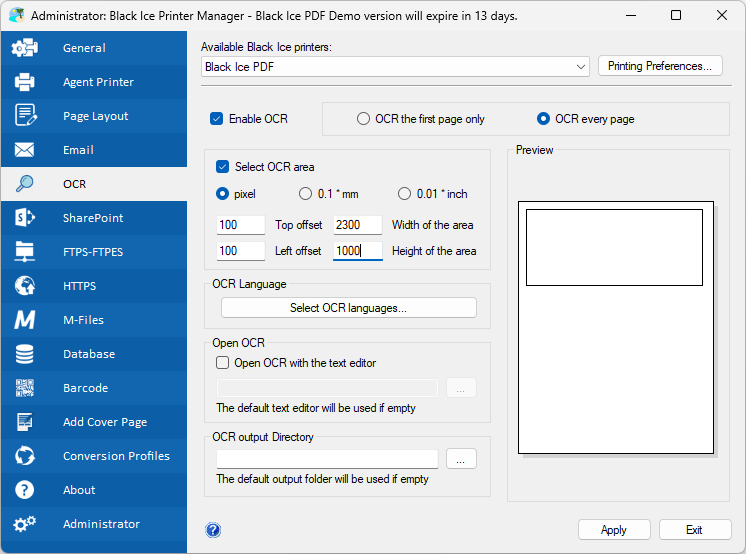Screen dimensions: 746x554
Task: Click the Select OCR languages button
Action: pyautogui.click(x=348, y=308)
